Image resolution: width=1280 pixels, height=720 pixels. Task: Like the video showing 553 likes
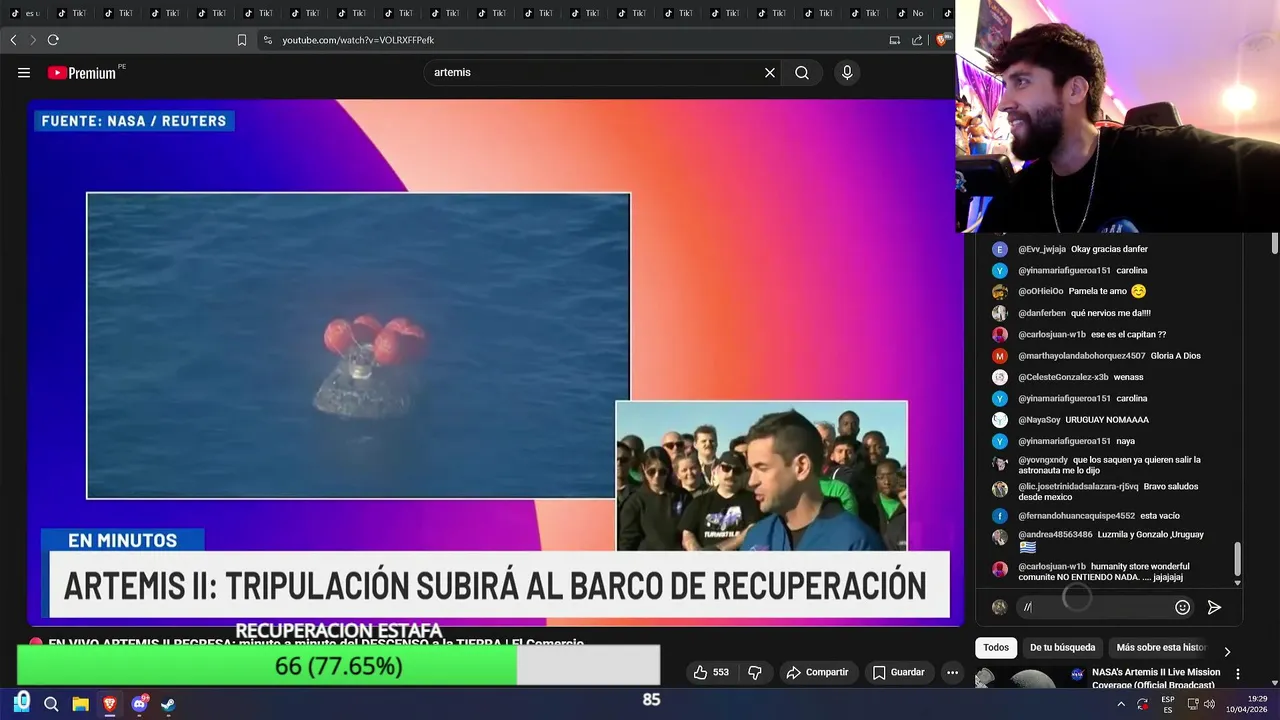point(712,672)
